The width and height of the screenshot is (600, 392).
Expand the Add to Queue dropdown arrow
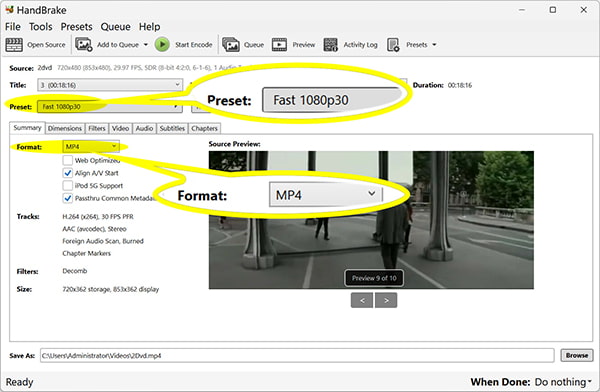point(146,45)
